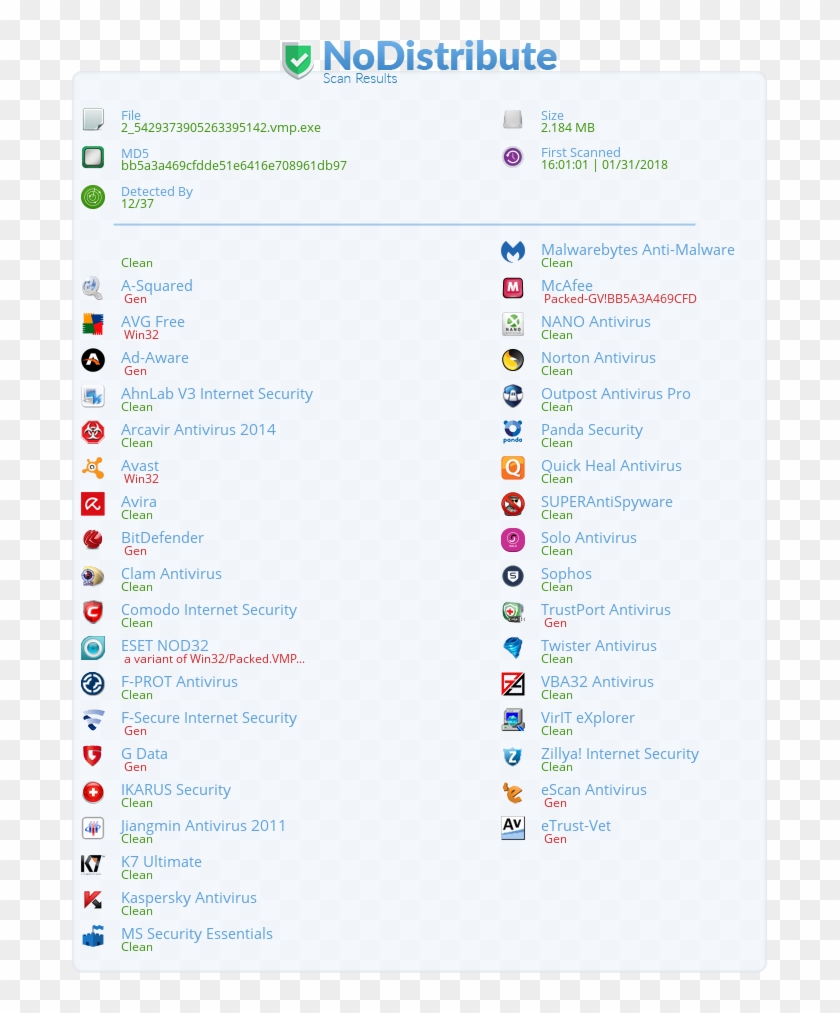The height and width of the screenshot is (1013, 840).
Task: Click the scanned file name text
Action: coord(220,128)
